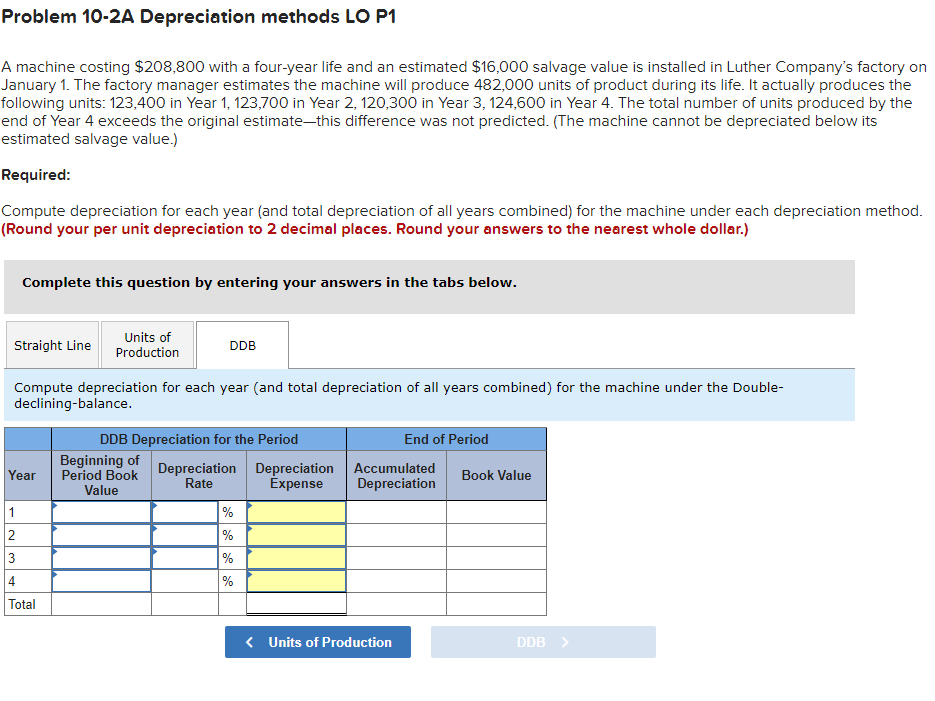Screen dimensions: 935x701
Task: Select Year 2 Beginning Book Value field
Action: 101,535
